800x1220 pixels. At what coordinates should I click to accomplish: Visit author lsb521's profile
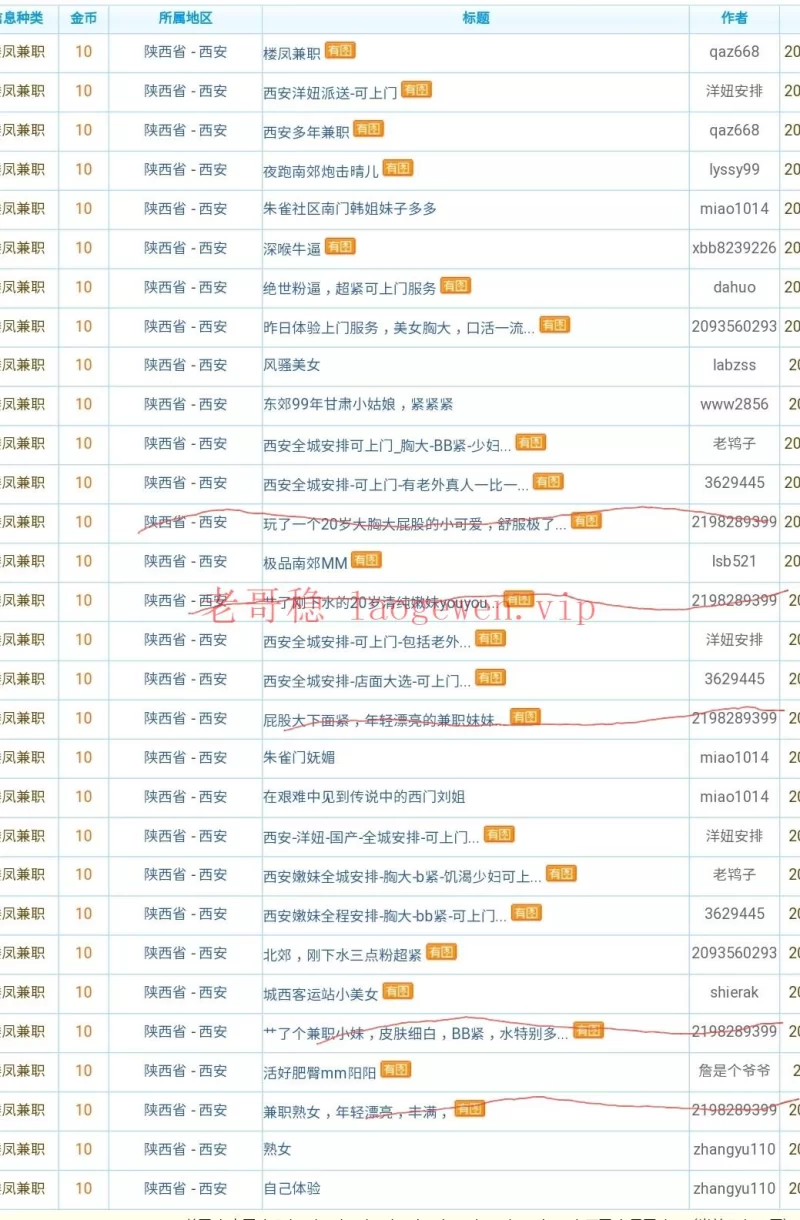point(734,561)
